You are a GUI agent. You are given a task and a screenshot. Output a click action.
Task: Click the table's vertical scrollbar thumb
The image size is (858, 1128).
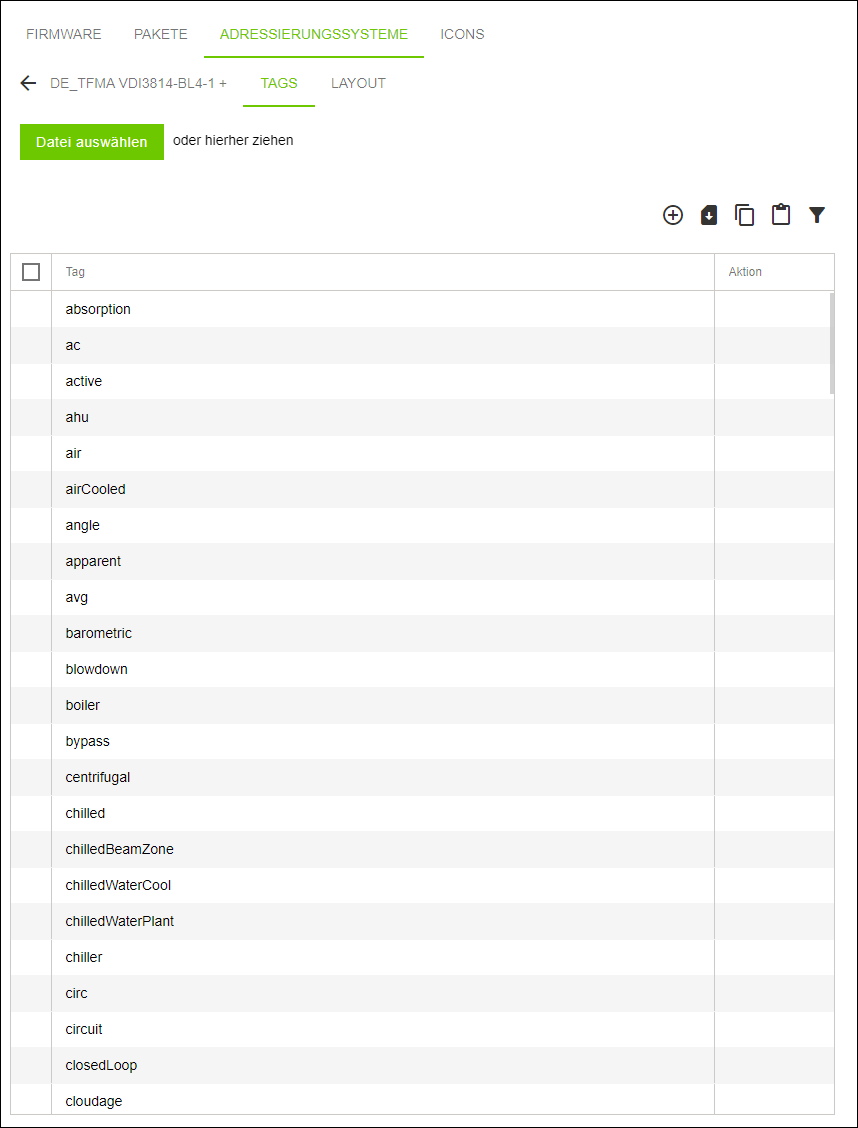[x=832, y=343]
